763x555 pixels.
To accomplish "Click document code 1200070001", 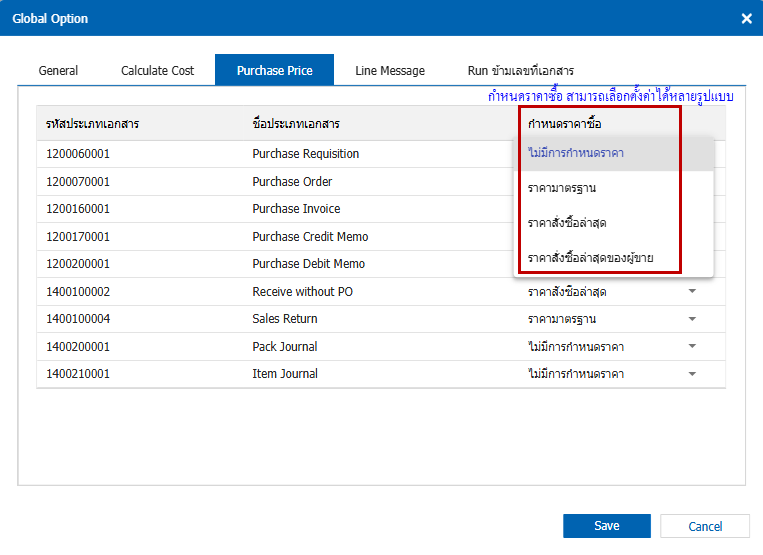I will (78, 182).
